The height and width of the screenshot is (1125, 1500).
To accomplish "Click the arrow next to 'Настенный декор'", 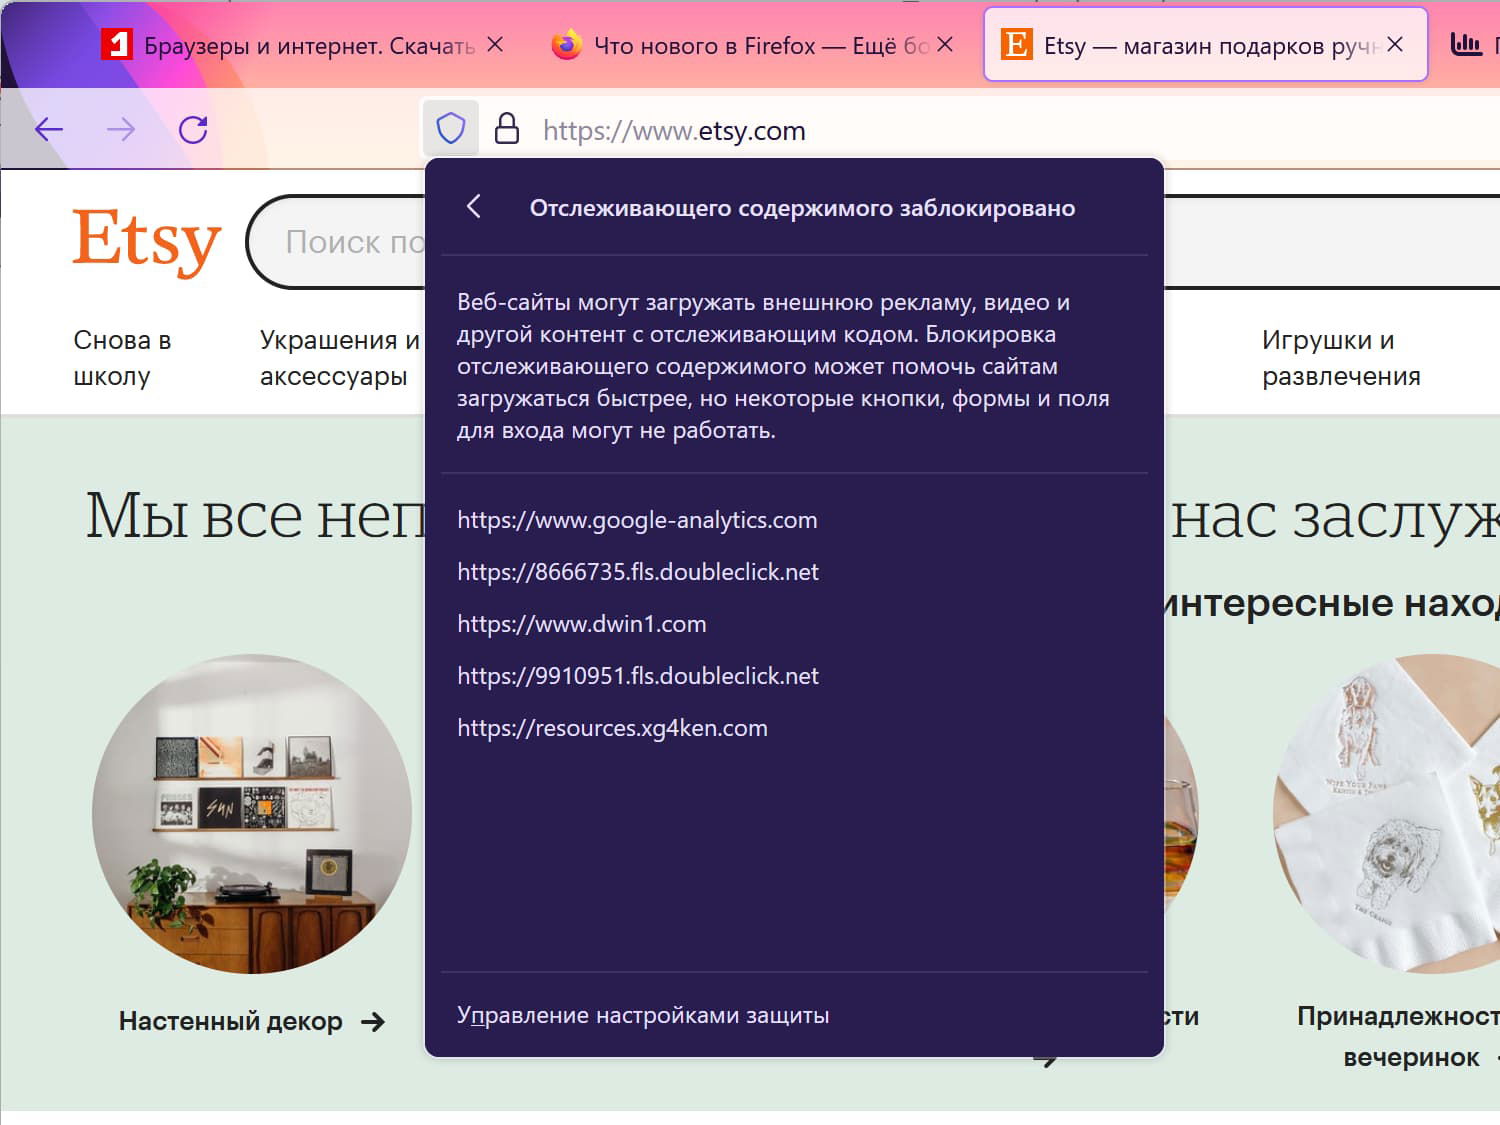I will 373,1022.
